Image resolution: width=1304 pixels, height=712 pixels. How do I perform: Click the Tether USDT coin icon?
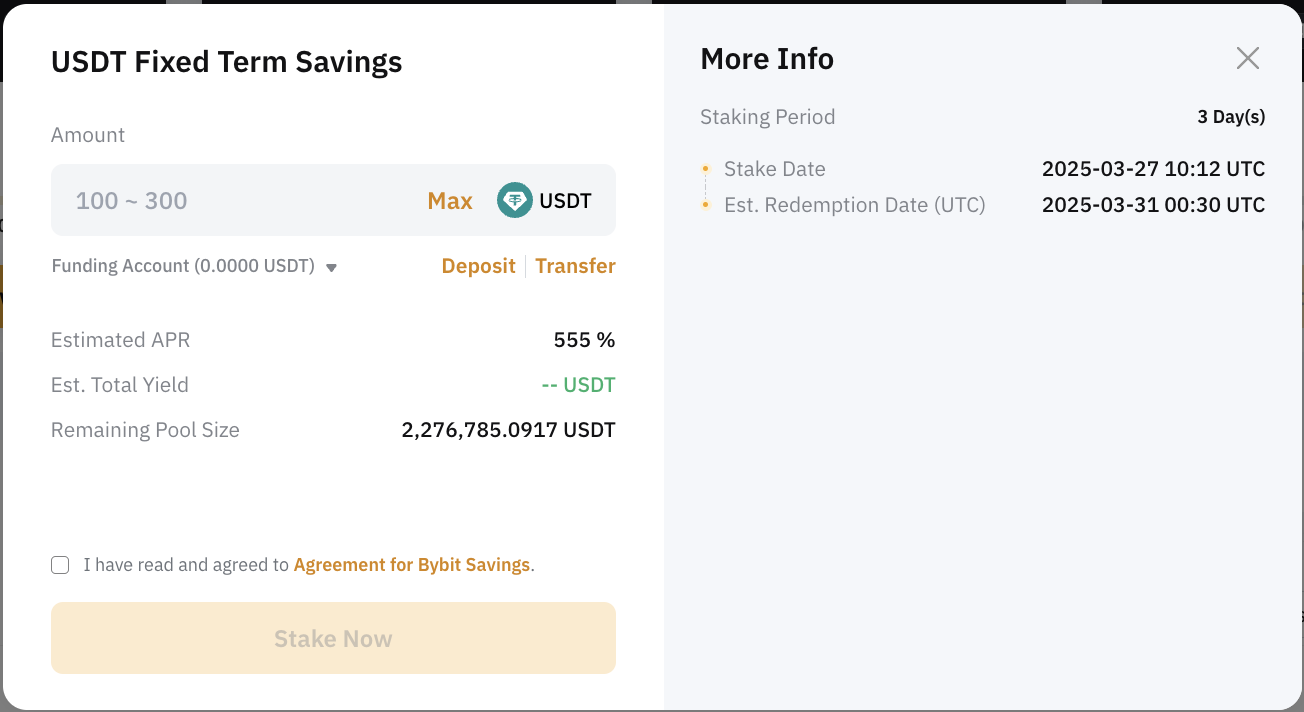(x=515, y=200)
